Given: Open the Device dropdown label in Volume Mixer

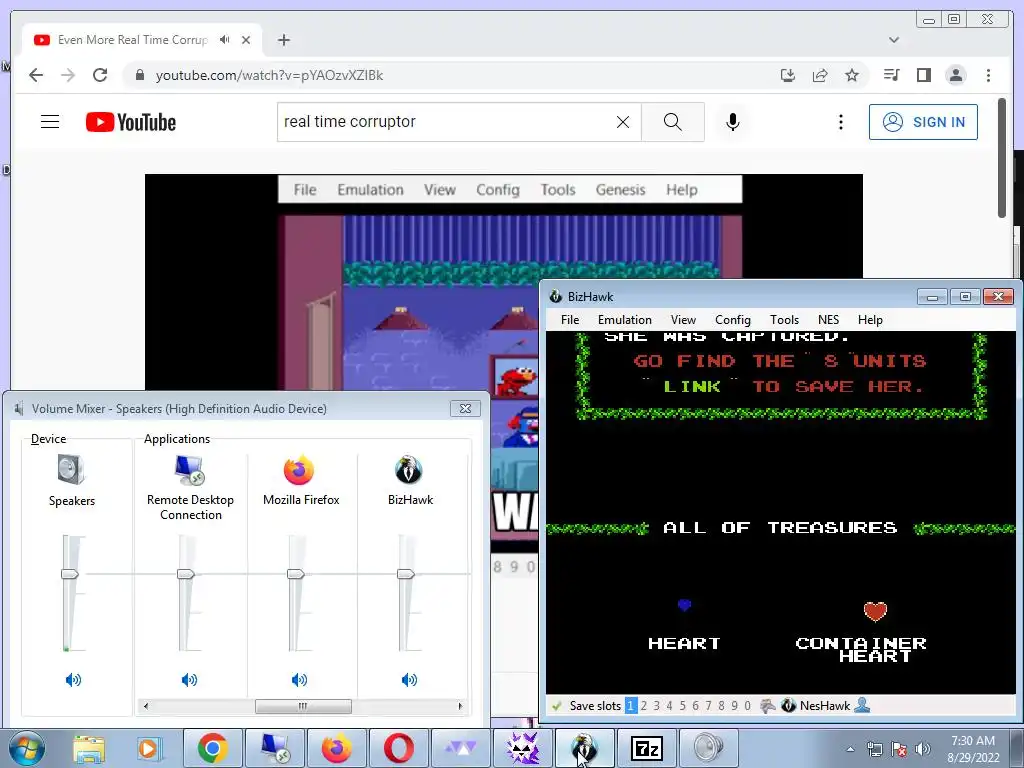Looking at the screenshot, I should tap(48, 439).
